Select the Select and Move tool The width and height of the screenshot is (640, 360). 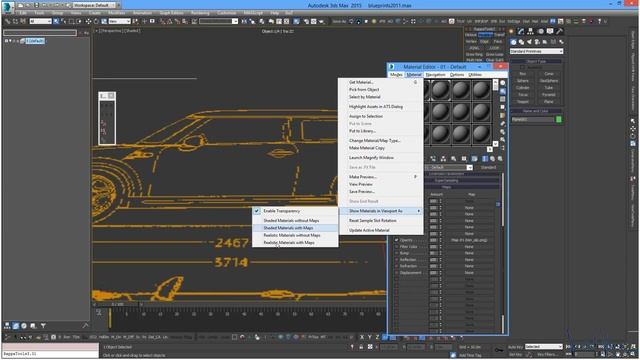tap(88, 21)
